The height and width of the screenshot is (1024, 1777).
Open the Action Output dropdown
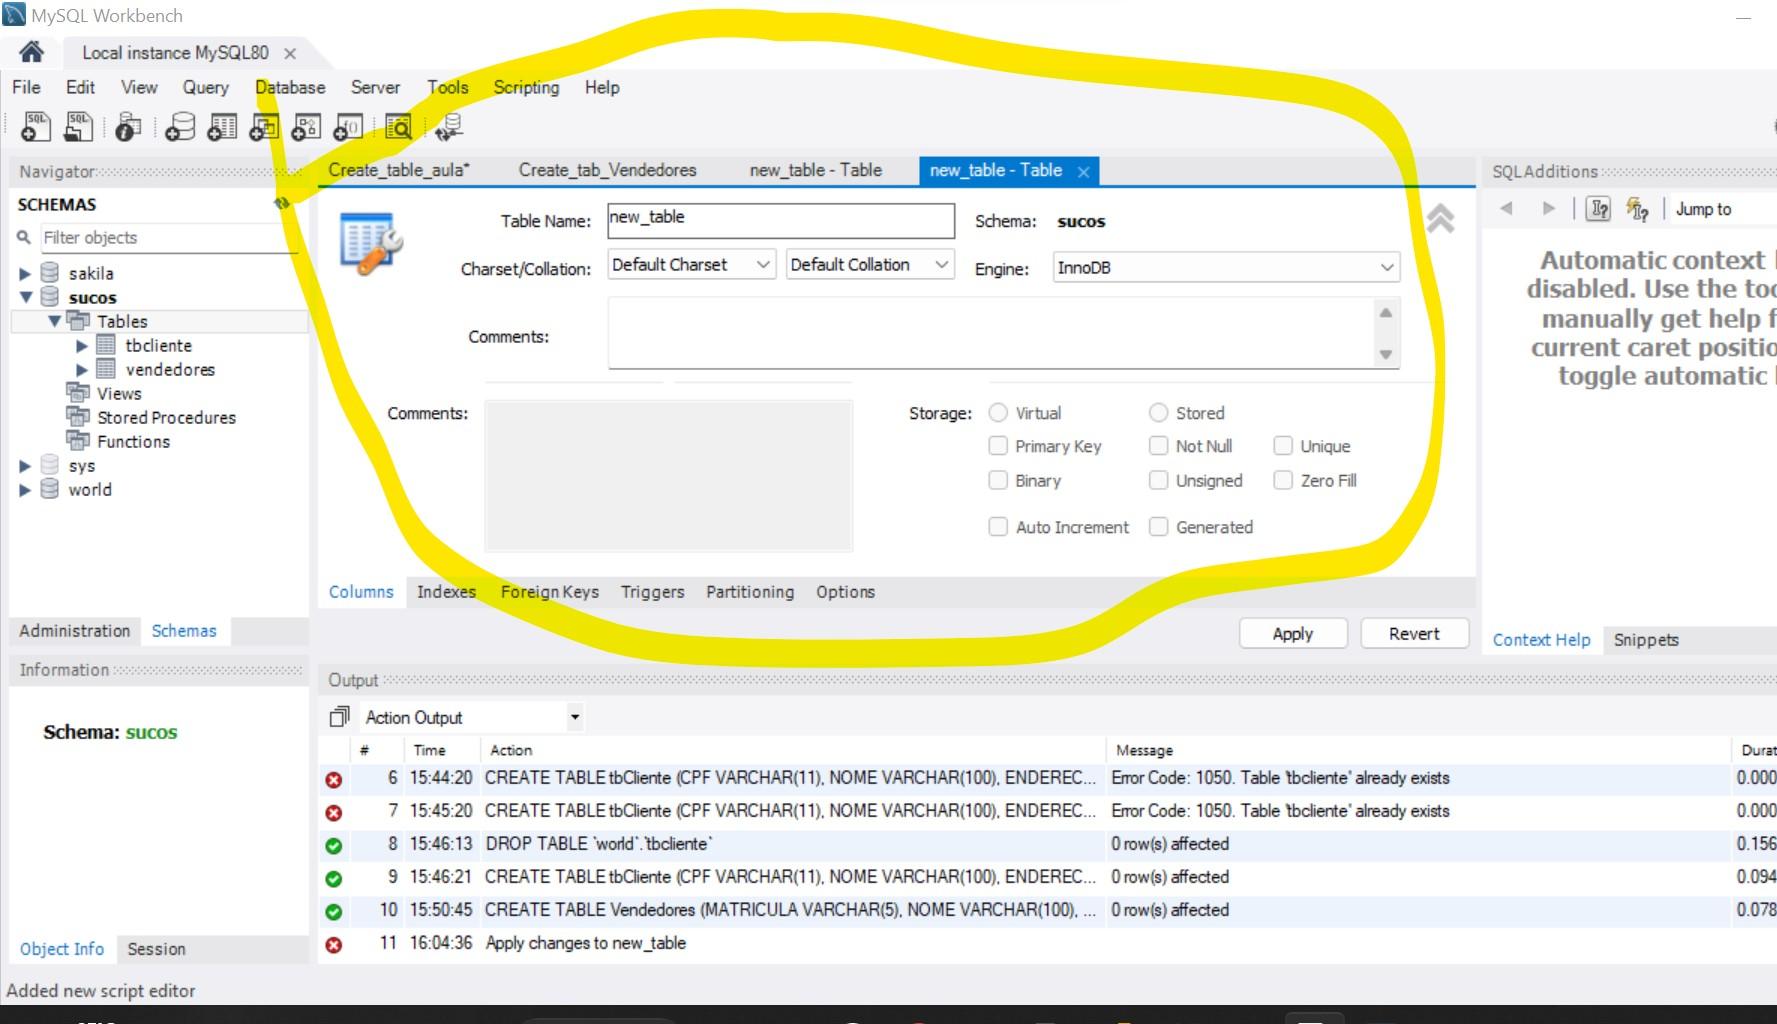coord(472,717)
